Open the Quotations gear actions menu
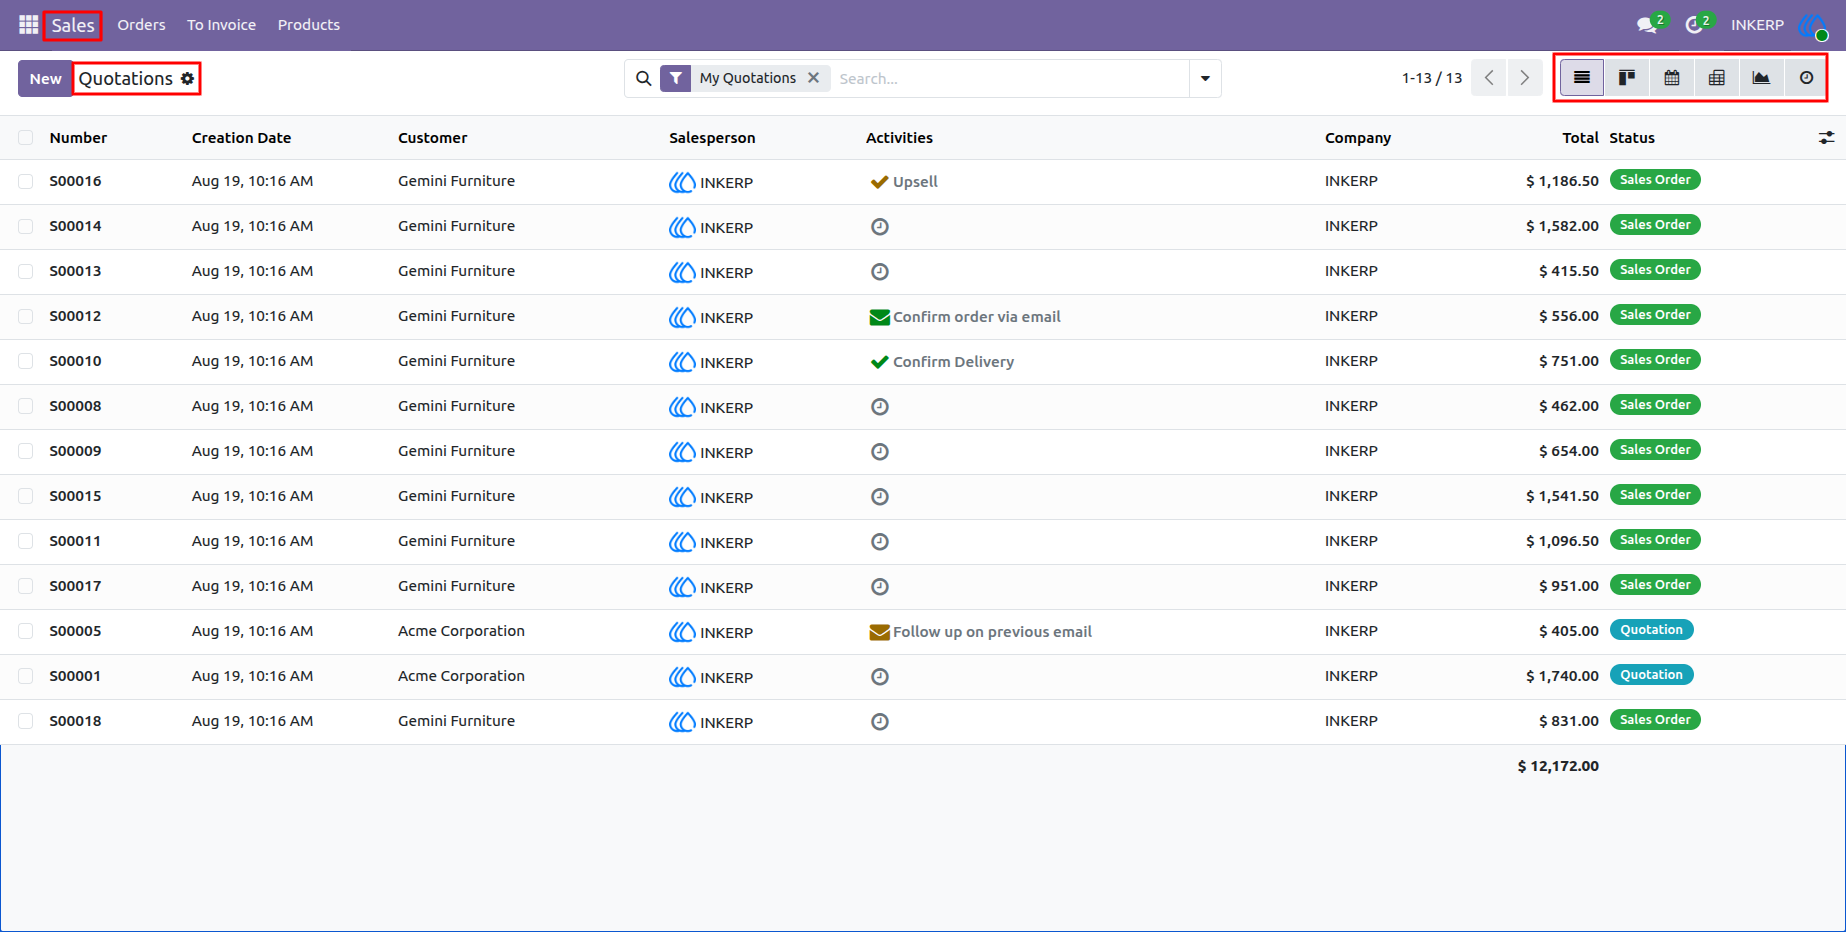1846x932 pixels. [187, 78]
